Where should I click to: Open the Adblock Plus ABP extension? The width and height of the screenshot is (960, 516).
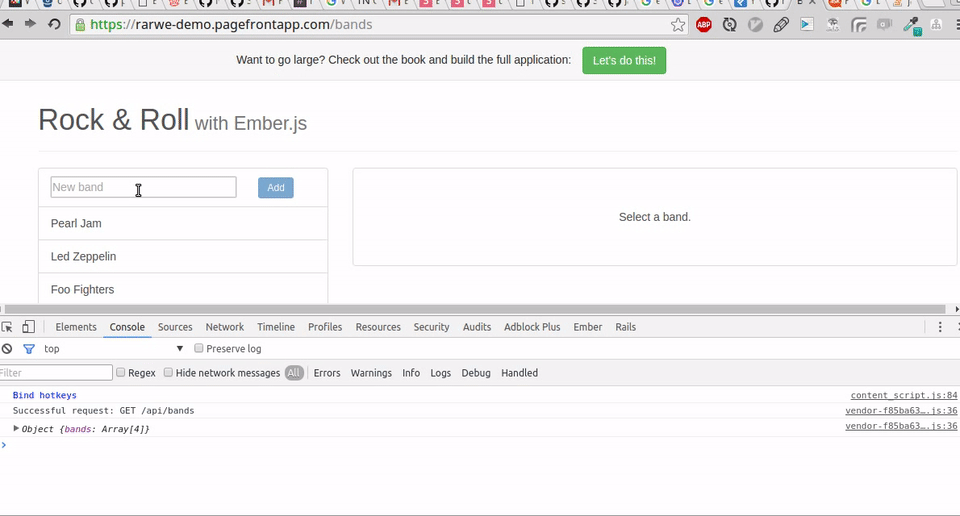704,25
